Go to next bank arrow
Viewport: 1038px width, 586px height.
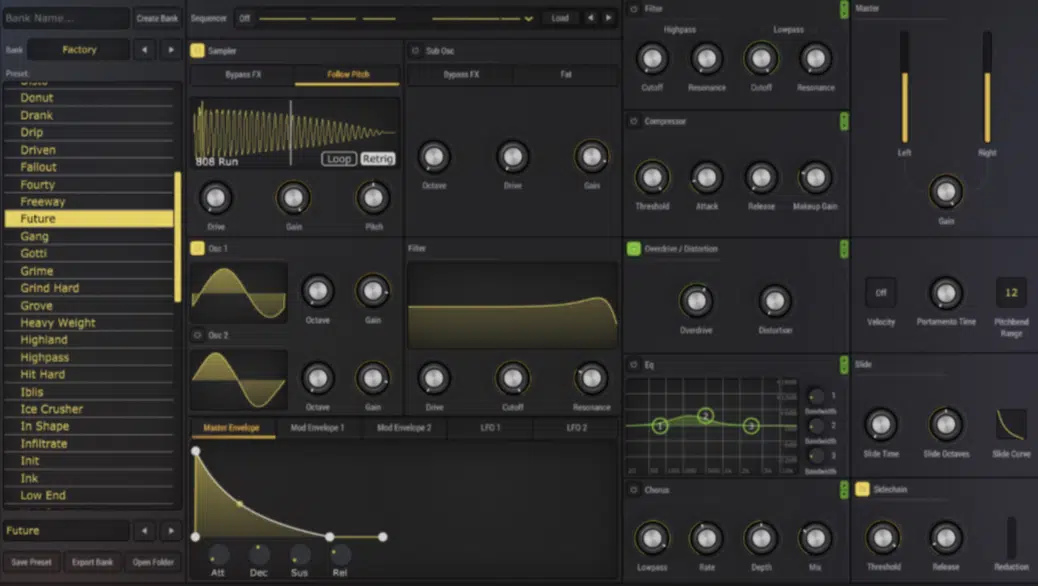(171, 50)
